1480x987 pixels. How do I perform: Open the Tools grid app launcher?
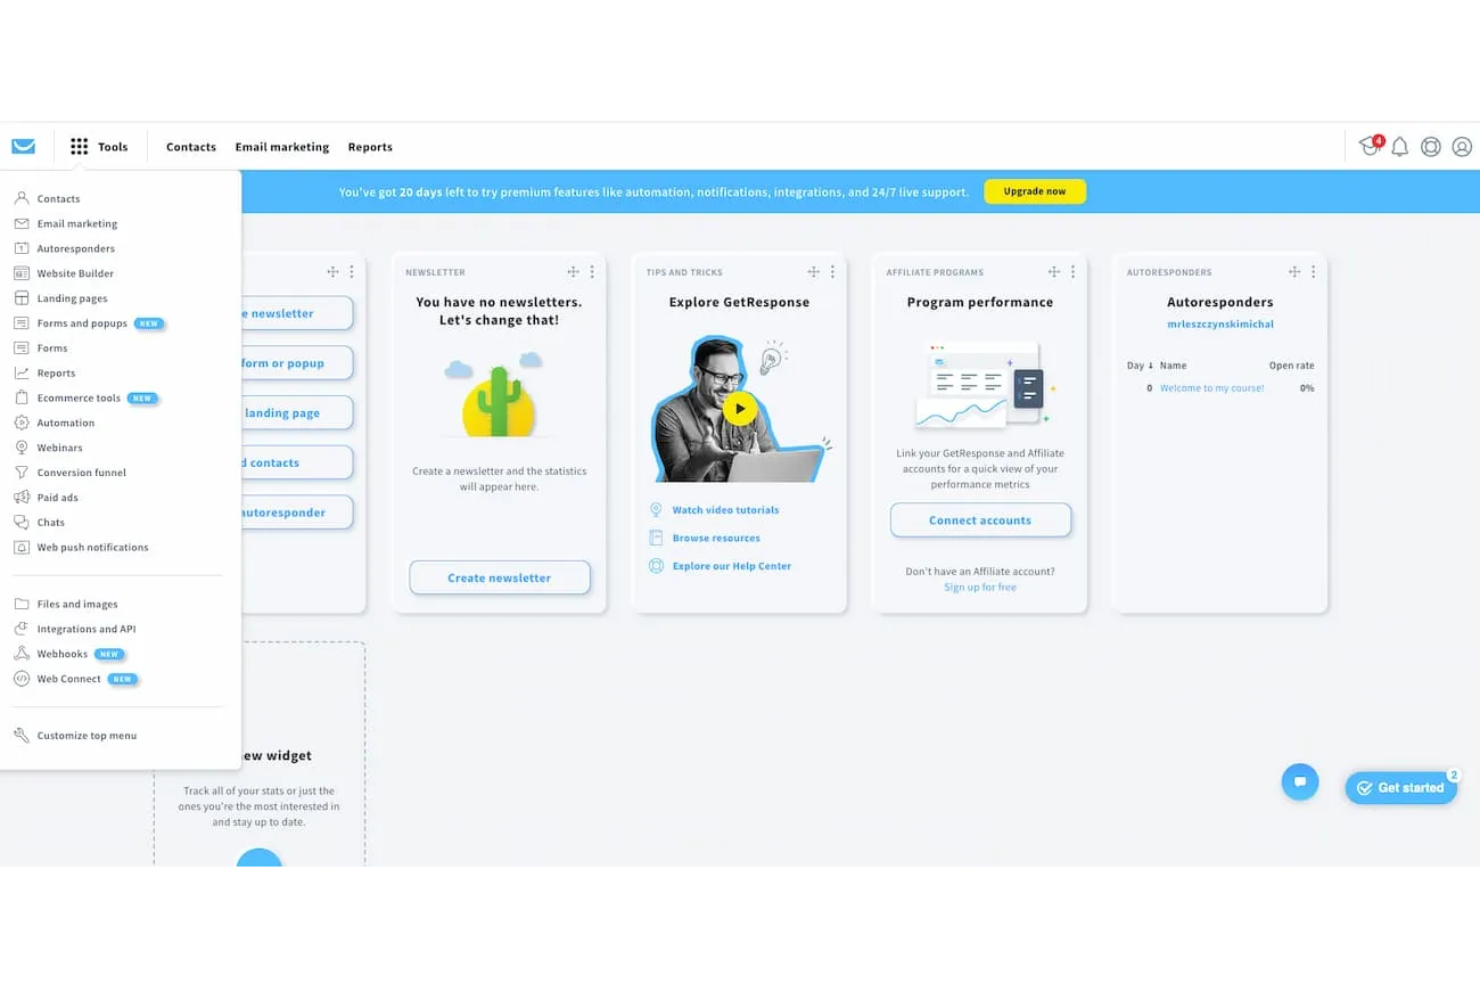click(79, 146)
